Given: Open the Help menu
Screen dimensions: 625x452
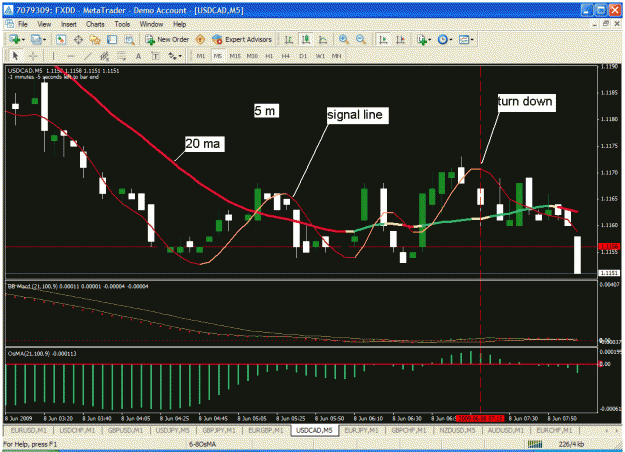Looking at the screenshot, I should 179,24.
